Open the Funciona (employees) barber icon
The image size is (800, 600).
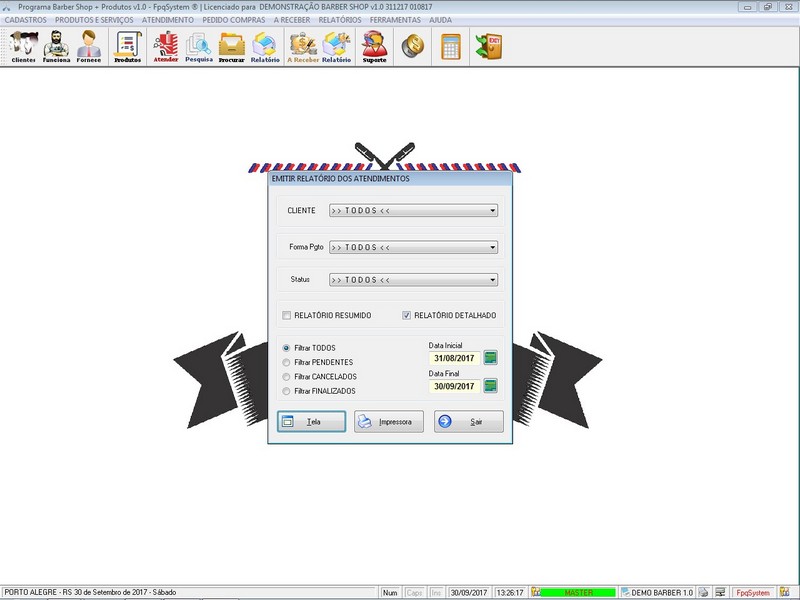coord(56,47)
